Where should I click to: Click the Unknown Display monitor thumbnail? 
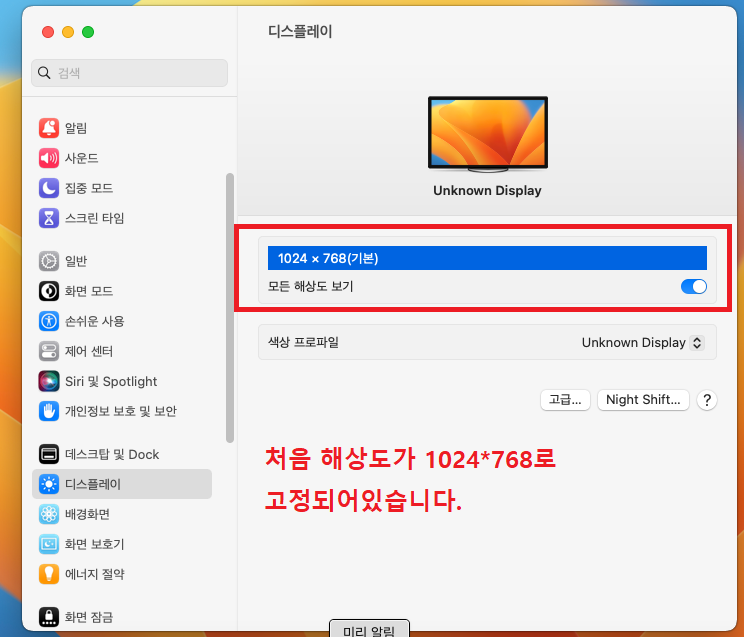(488, 134)
